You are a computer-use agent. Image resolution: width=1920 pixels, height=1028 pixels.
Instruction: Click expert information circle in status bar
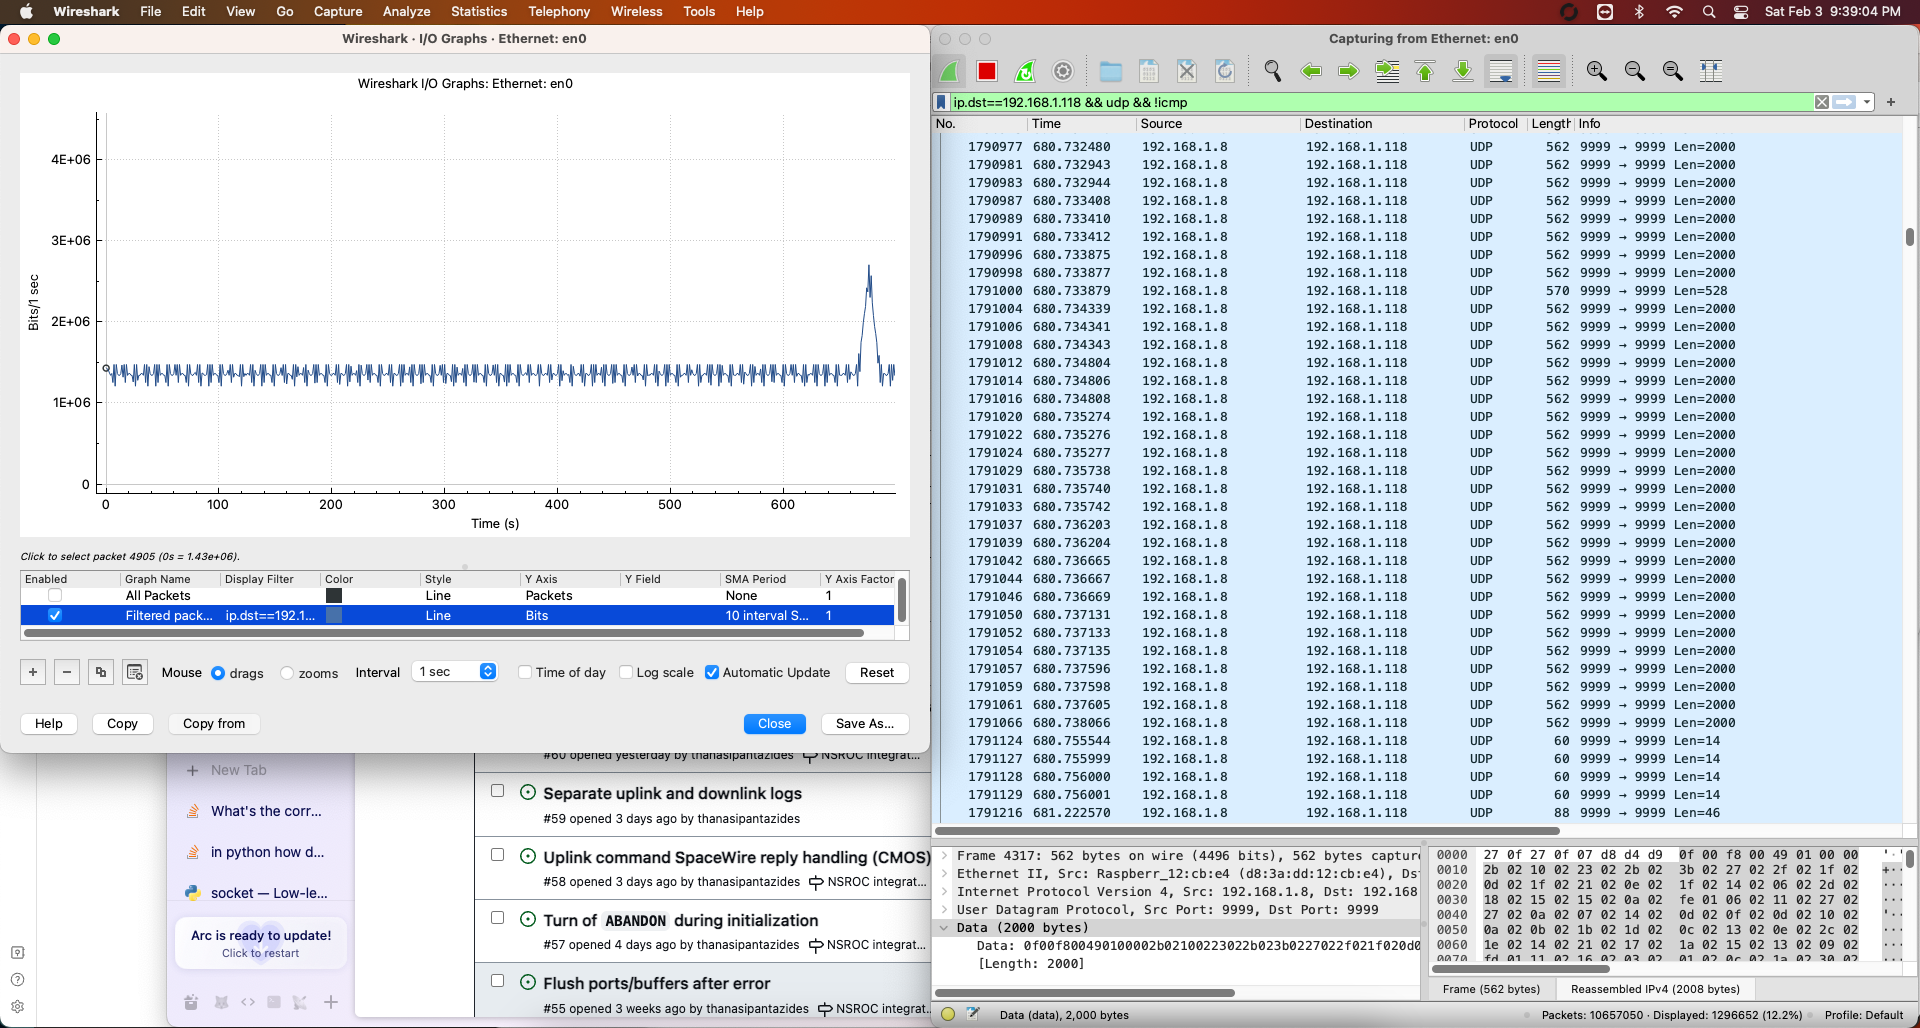pyautogui.click(x=948, y=1014)
